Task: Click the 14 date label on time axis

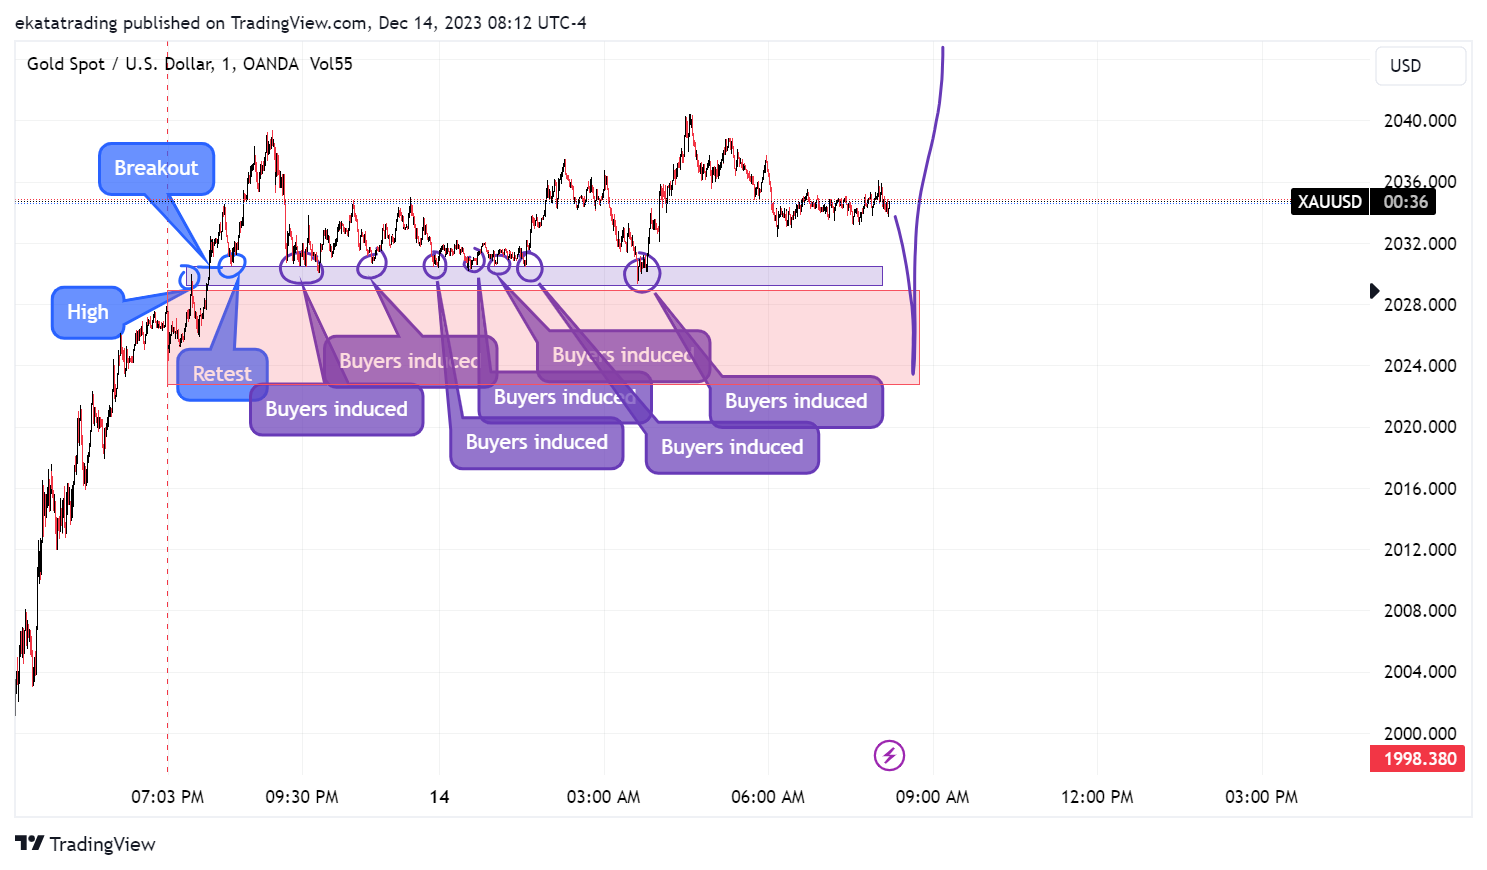Action: point(439,797)
